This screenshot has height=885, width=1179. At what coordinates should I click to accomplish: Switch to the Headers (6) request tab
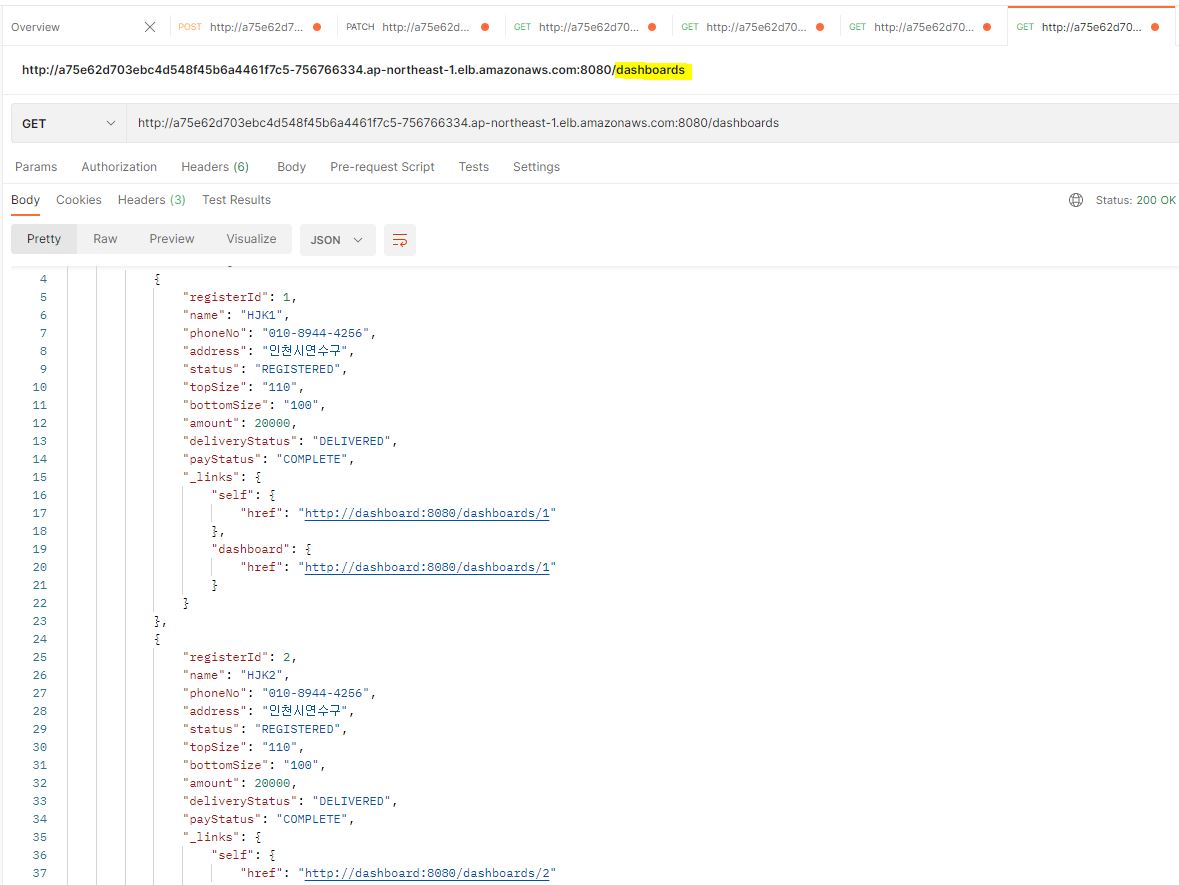214,166
